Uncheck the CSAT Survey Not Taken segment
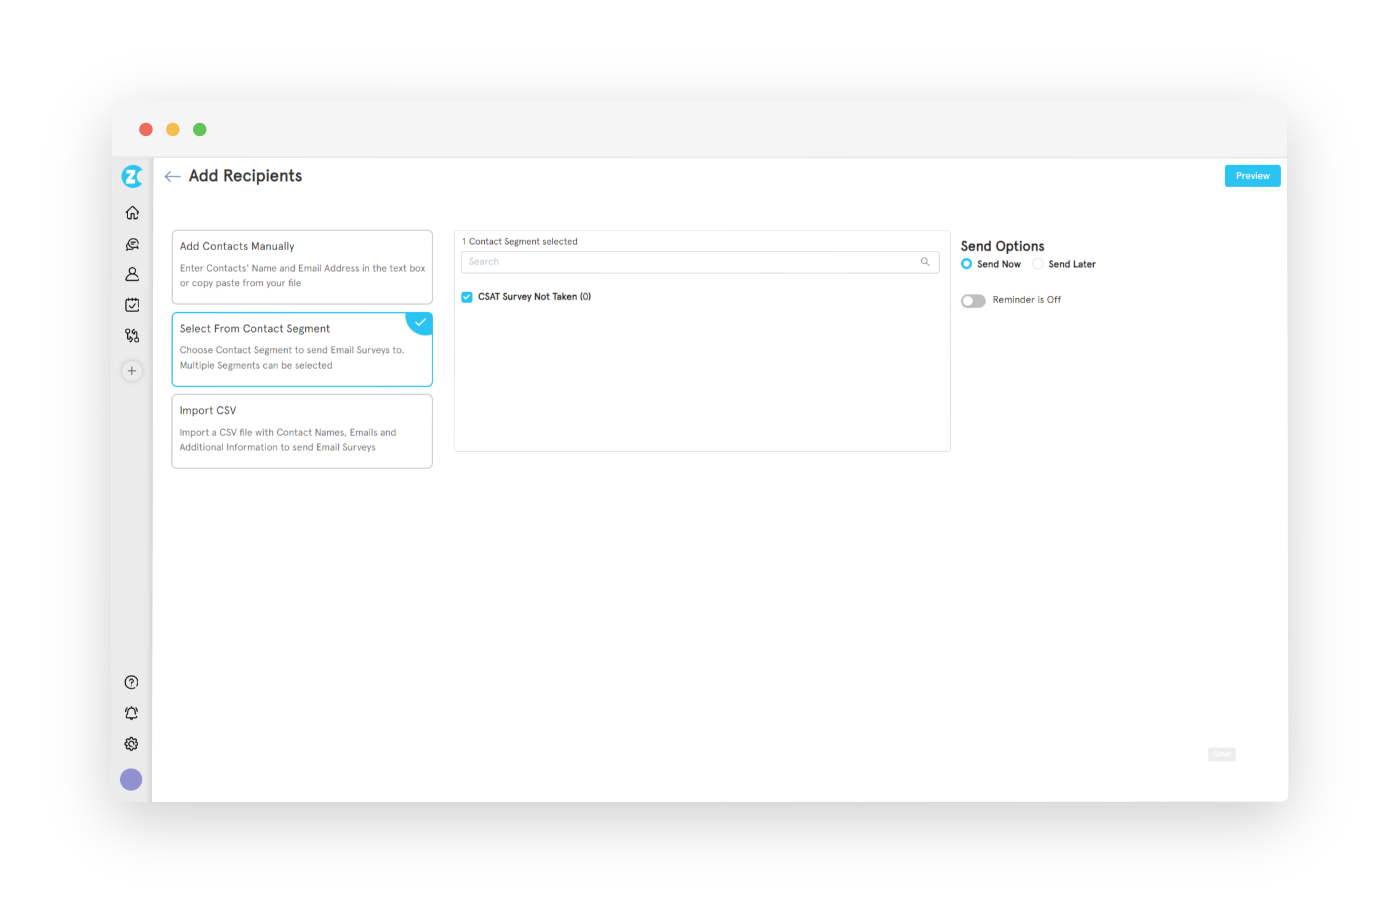 coord(466,297)
